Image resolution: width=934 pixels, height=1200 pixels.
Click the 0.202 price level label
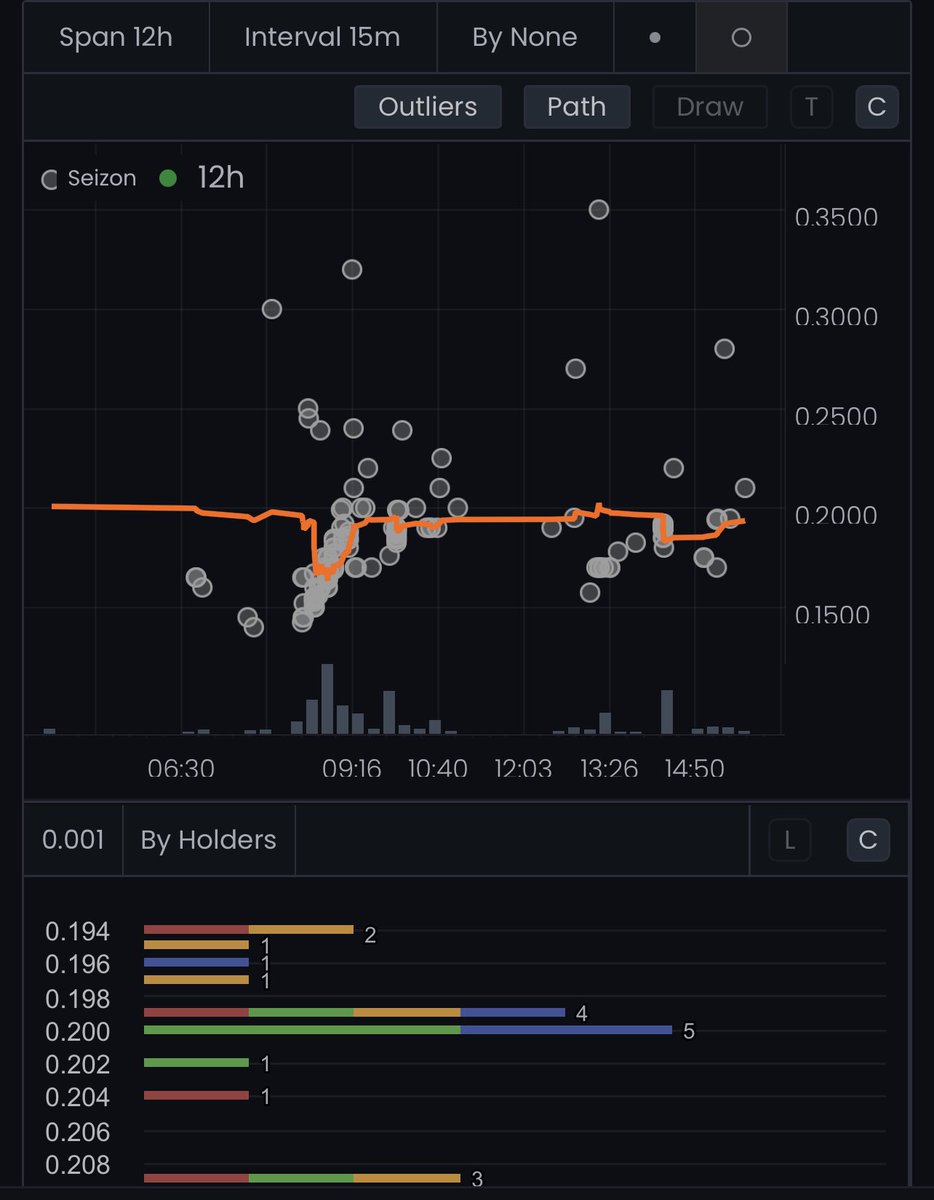click(78, 1064)
